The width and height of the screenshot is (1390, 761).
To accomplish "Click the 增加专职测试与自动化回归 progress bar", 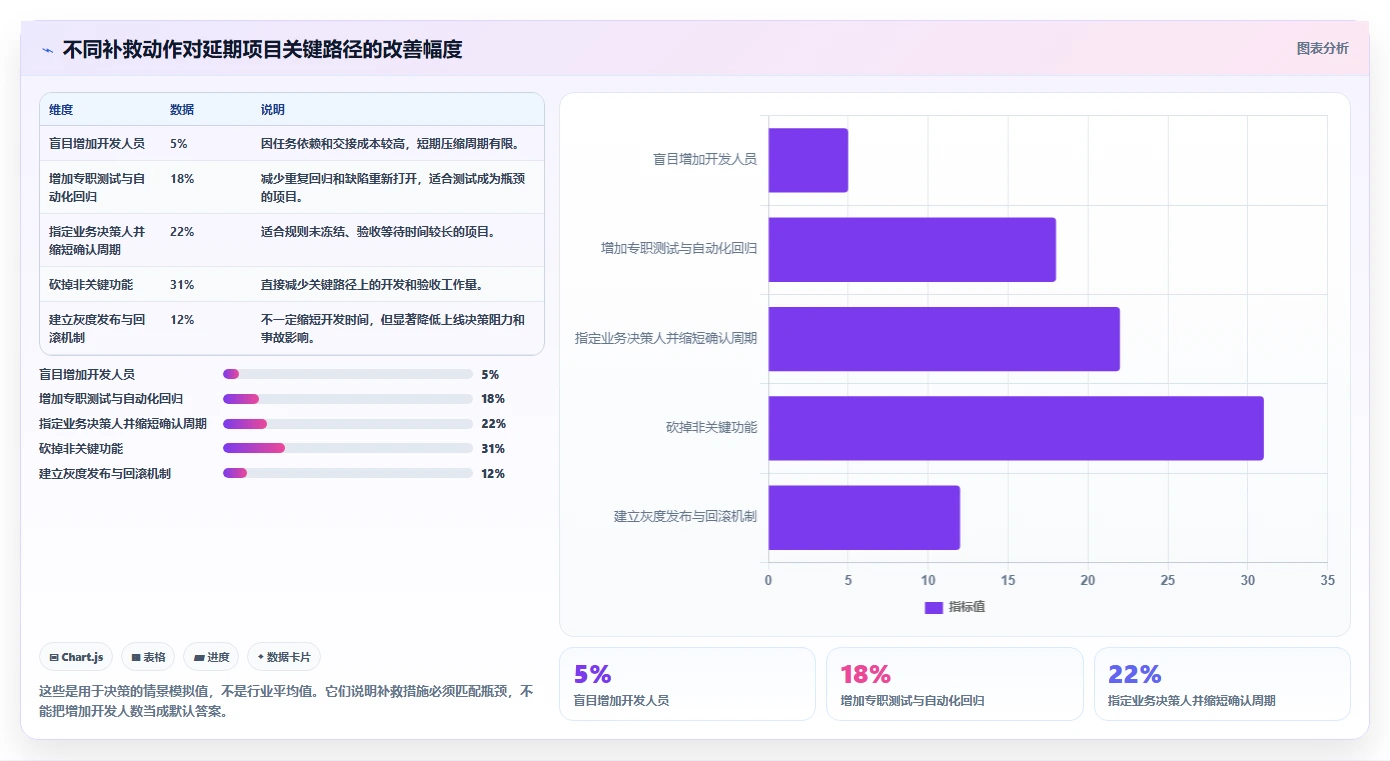I will [348, 399].
